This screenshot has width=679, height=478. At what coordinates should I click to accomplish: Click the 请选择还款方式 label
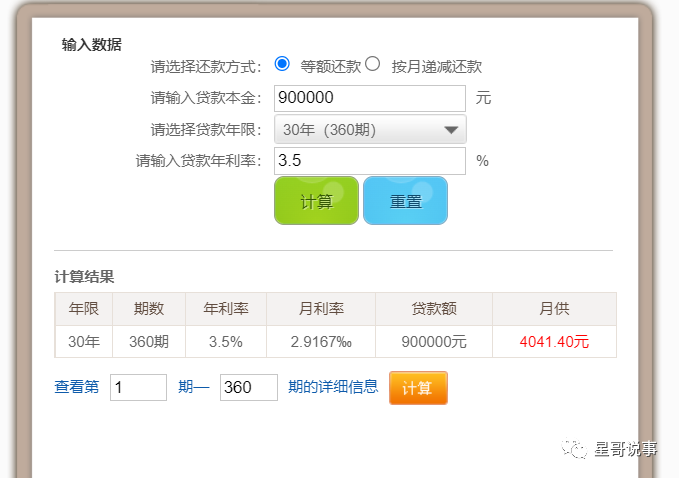click(x=206, y=67)
